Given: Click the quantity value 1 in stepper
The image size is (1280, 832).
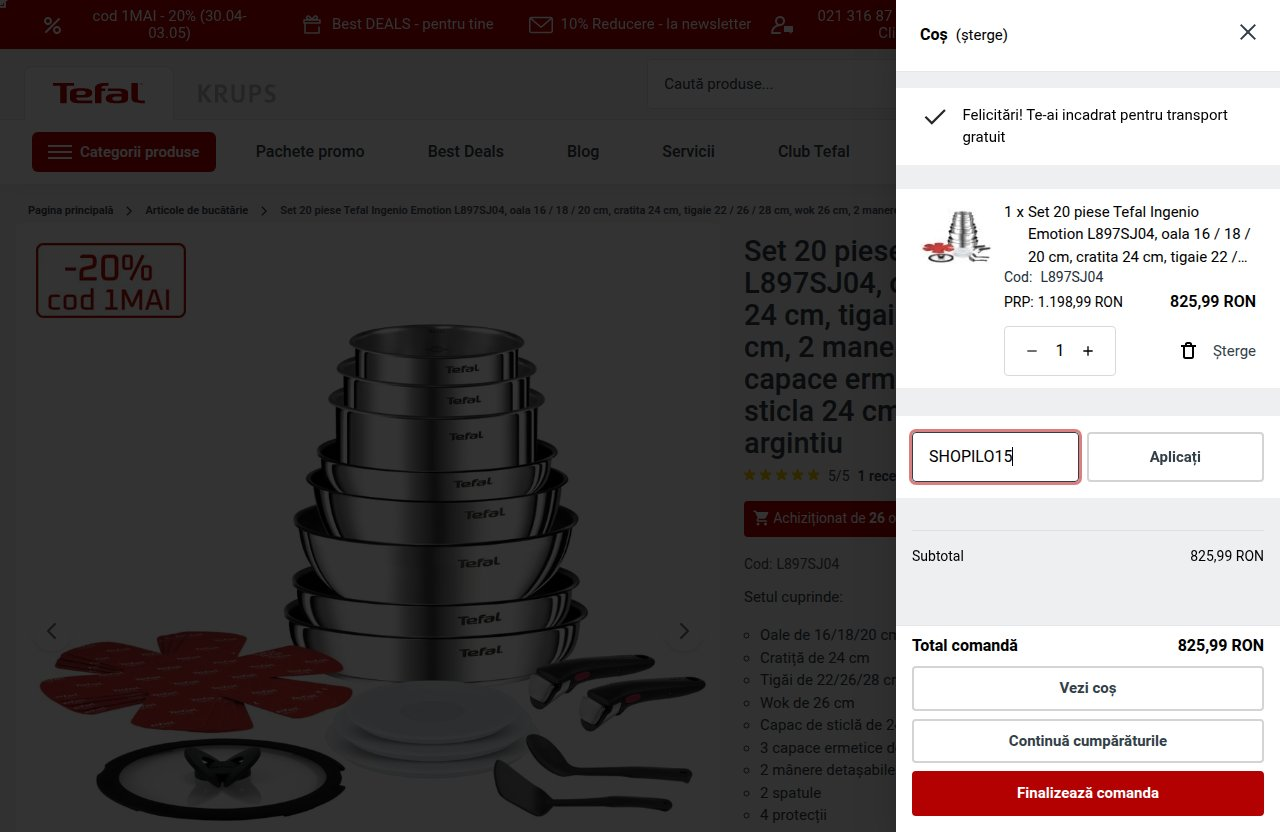Looking at the screenshot, I should tap(1060, 351).
